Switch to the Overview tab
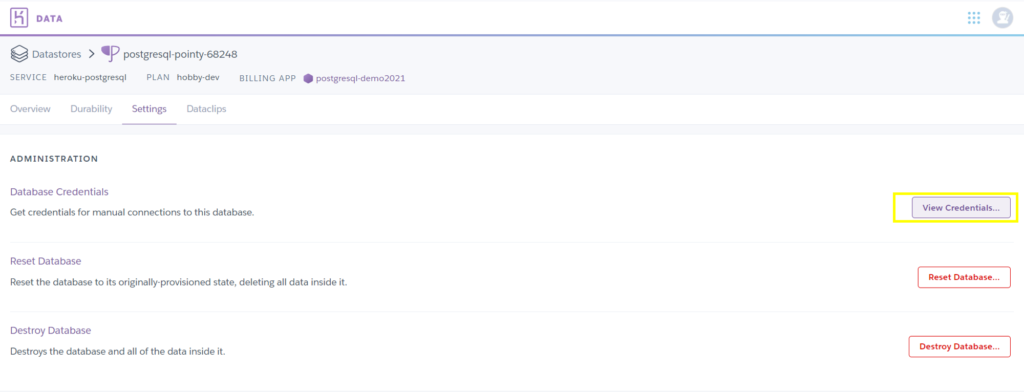1024x392 pixels. 30,109
